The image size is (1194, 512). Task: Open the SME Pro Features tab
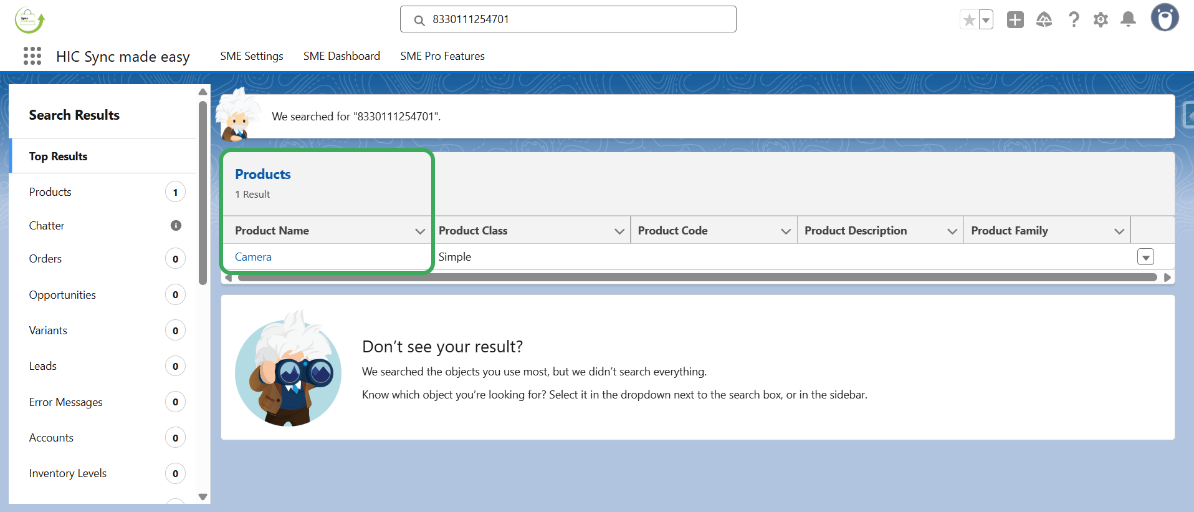pos(442,56)
